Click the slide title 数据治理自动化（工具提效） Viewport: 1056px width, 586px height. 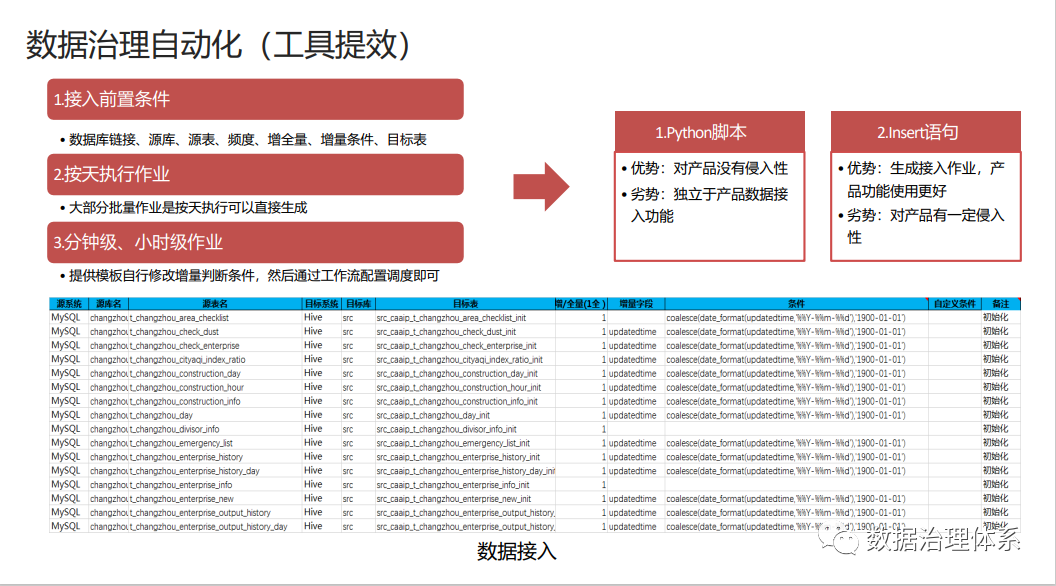click(218, 45)
